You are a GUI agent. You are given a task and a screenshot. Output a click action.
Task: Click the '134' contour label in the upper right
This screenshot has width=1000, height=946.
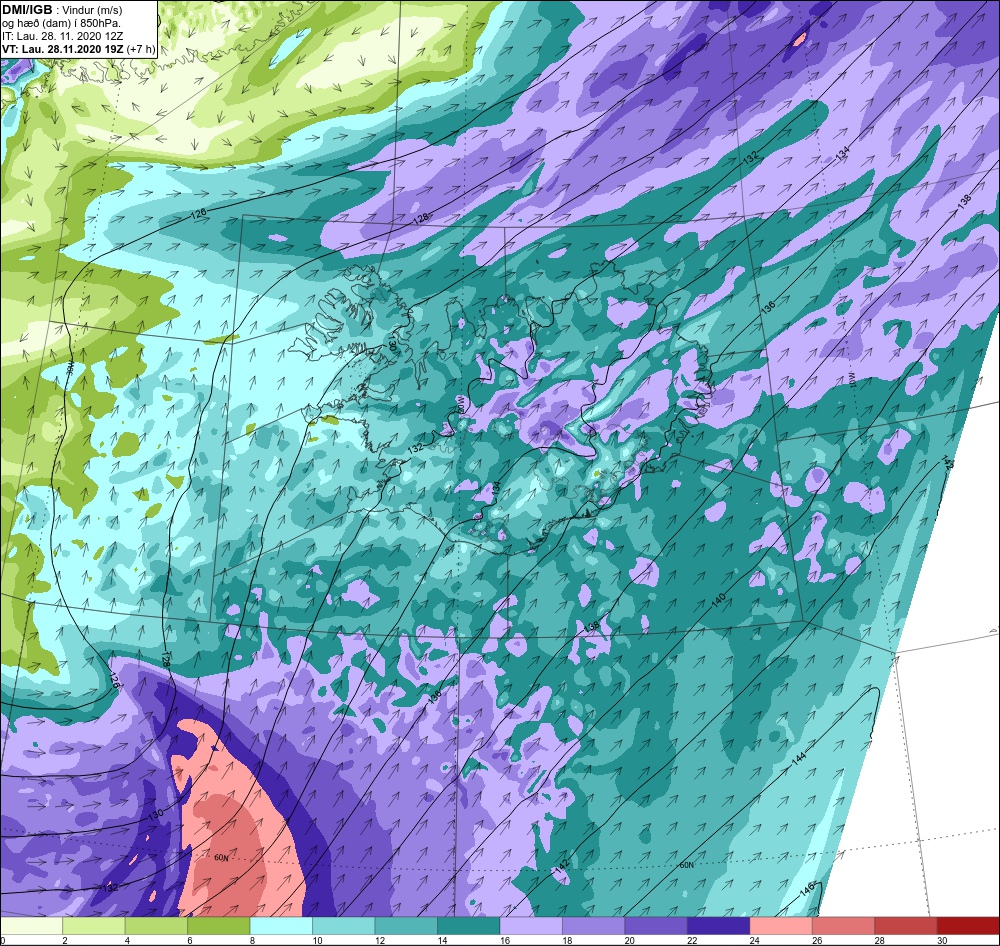click(843, 152)
